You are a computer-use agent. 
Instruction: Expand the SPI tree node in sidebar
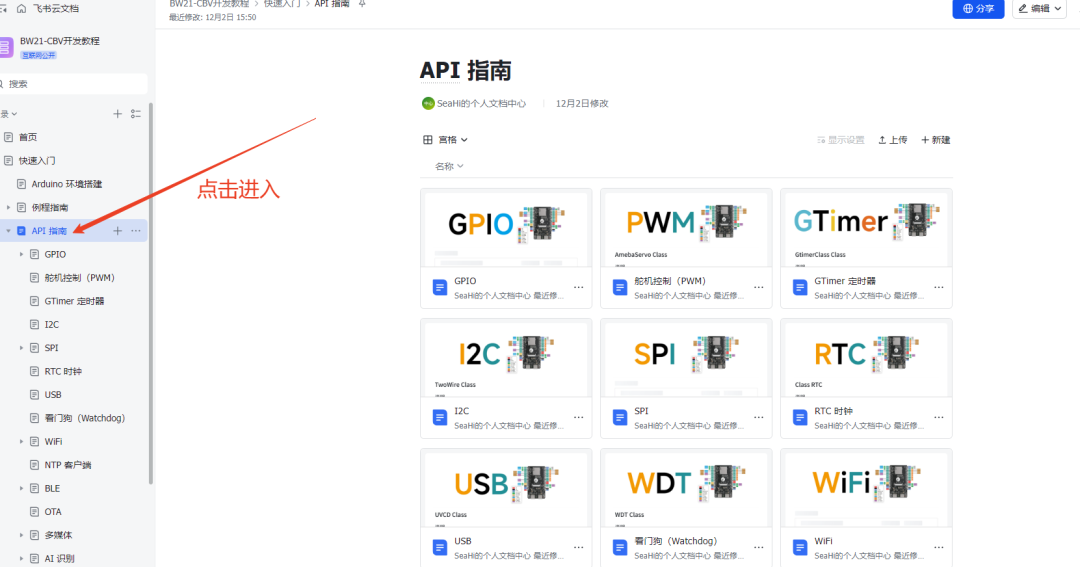[21, 348]
